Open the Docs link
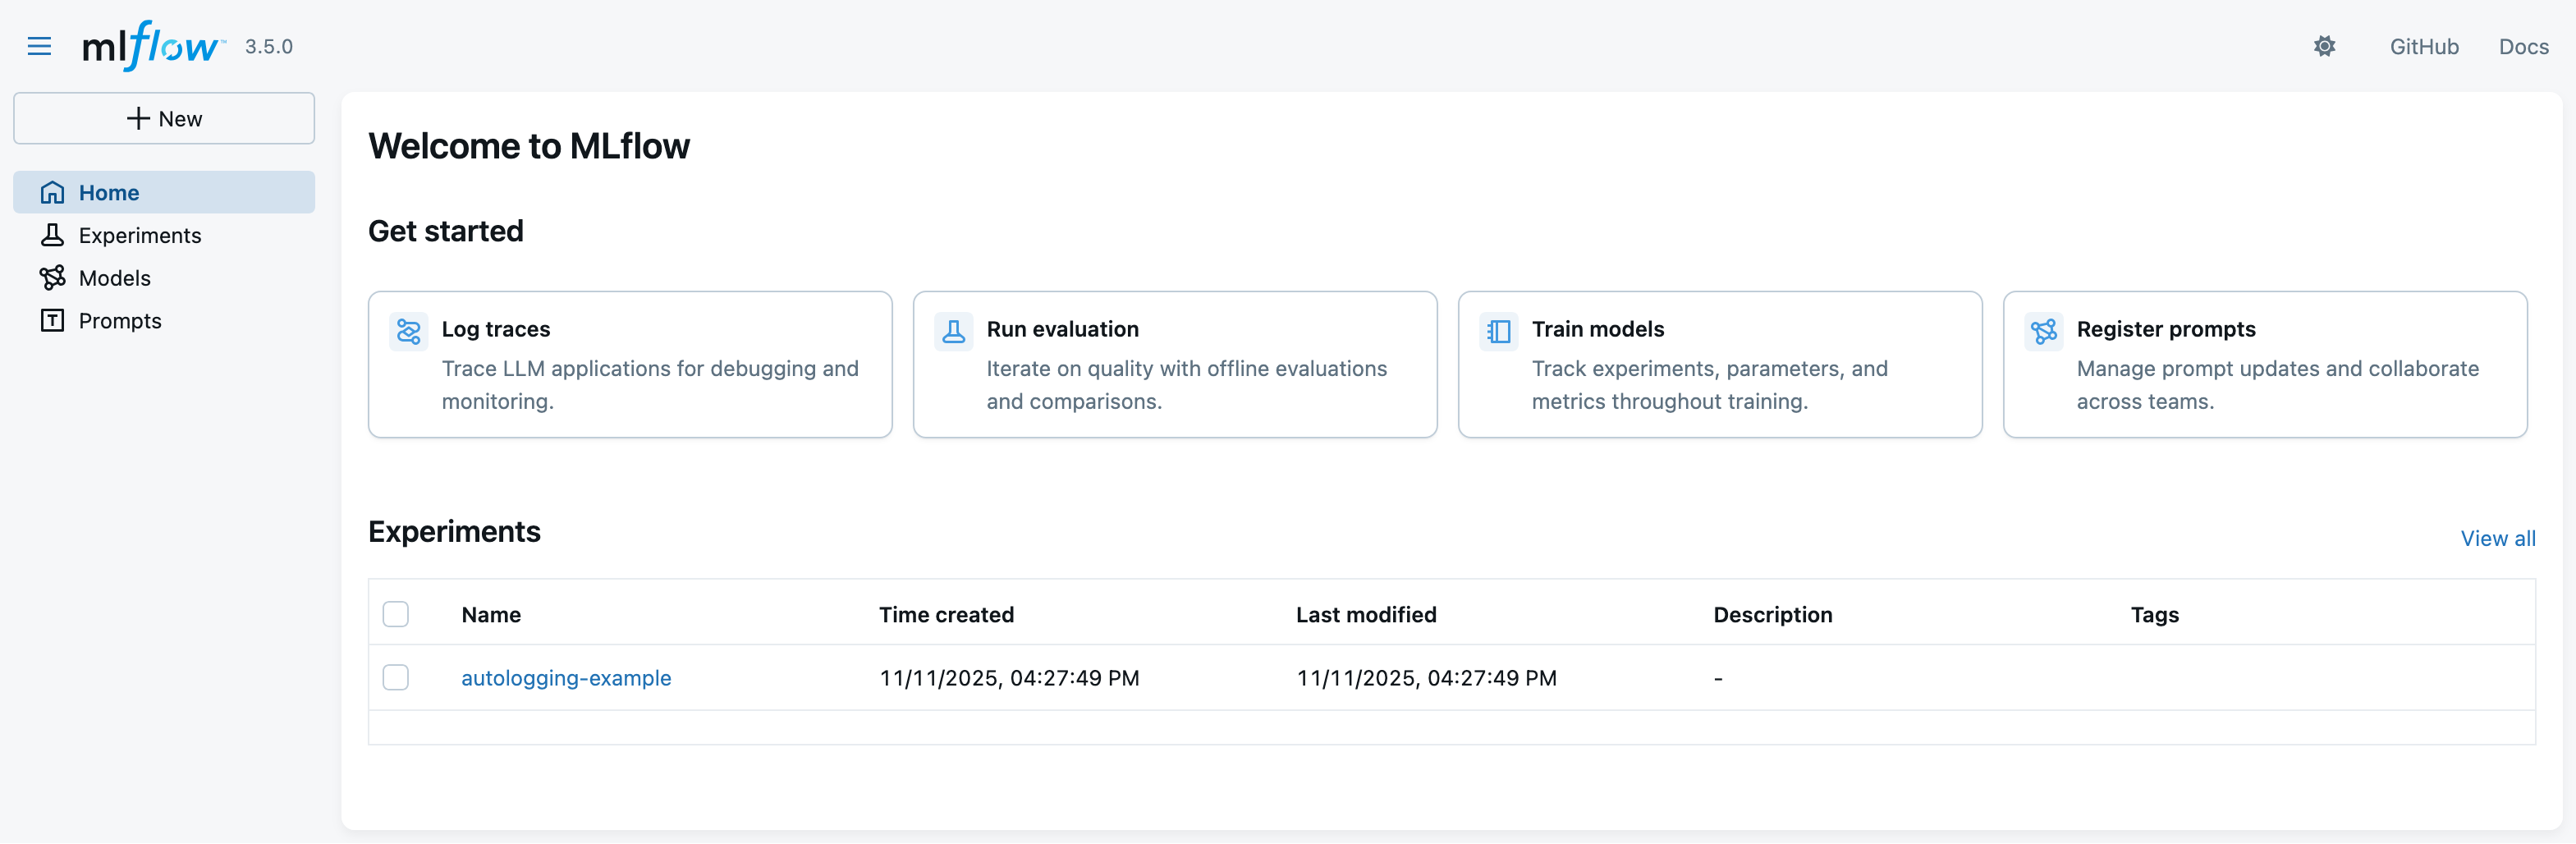Image resolution: width=2576 pixels, height=844 pixels. [x=2523, y=46]
